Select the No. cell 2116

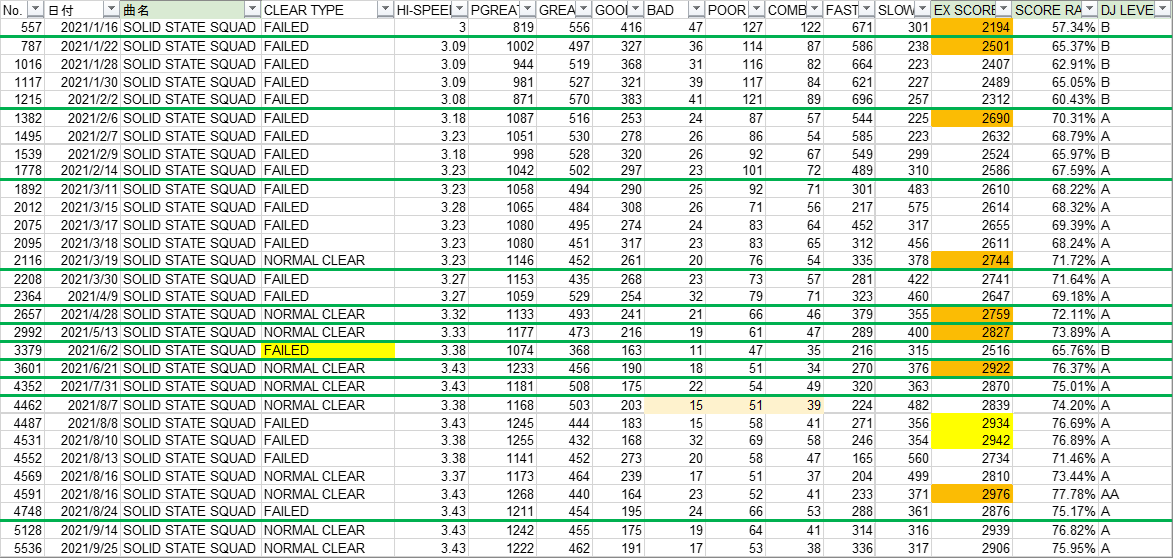pos(23,260)
